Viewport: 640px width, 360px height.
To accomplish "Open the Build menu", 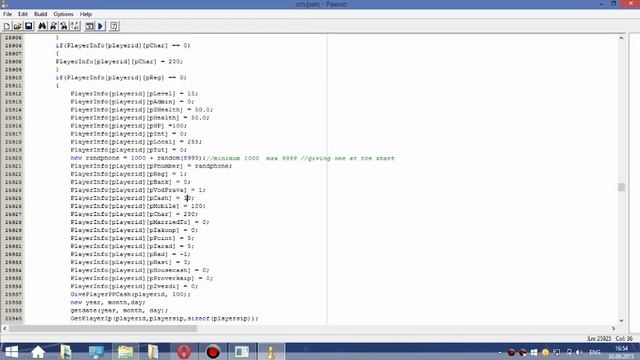I will [x=40, y=14].
